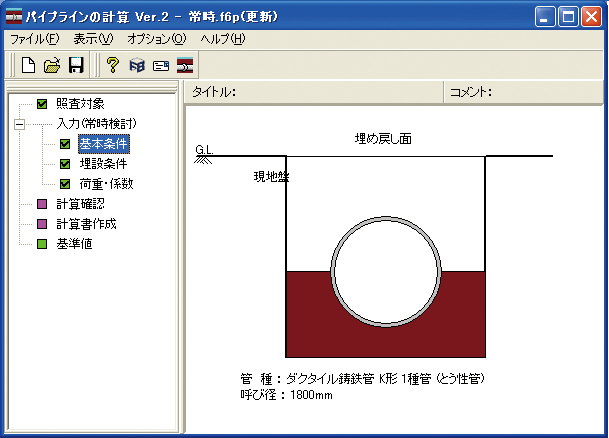The height and width of the screenshot is (438, 609).
Task: Click the purple square beside 計算書作成
Action: click(x=42, y=224)
